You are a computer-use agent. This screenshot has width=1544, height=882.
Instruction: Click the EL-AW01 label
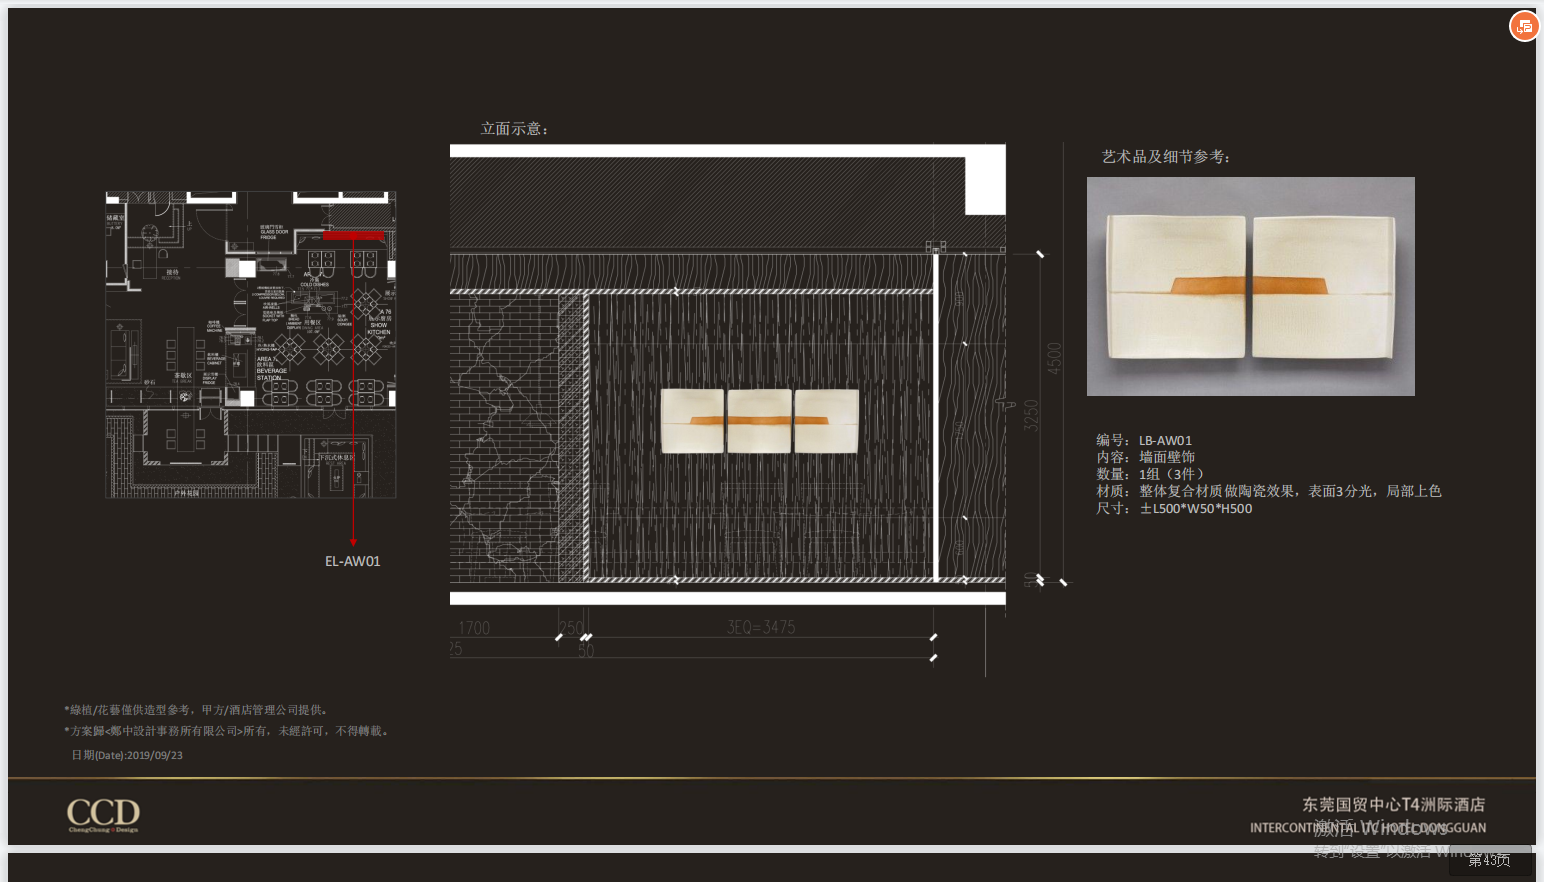(353, 562)
